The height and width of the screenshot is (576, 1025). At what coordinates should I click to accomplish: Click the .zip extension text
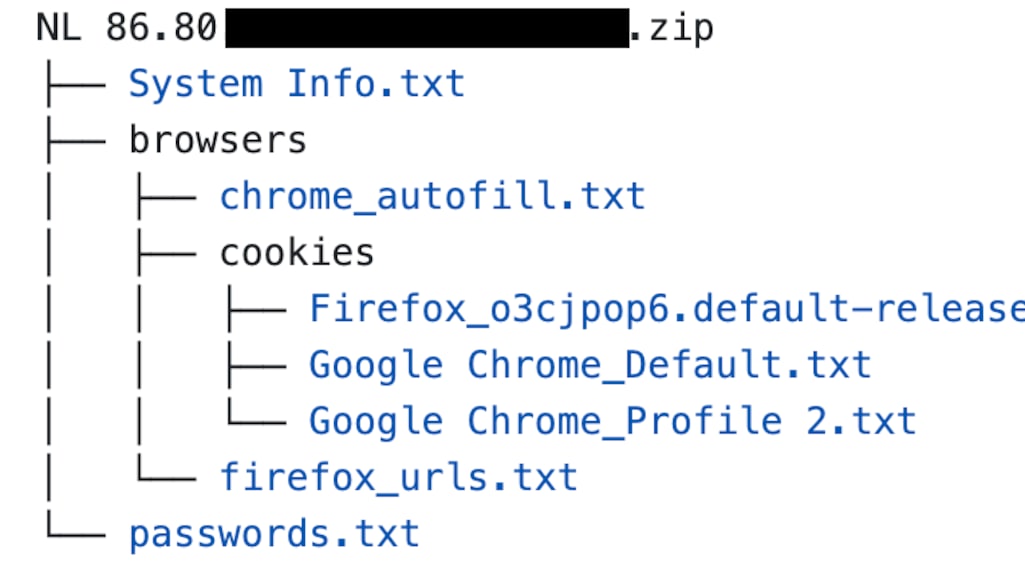click(671, 27)
